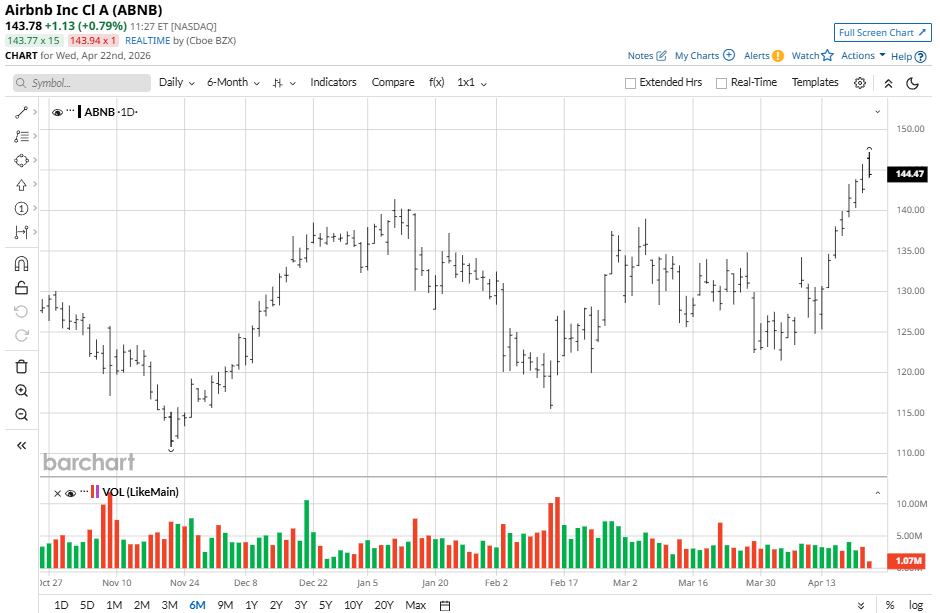Expand bottom bar double down arrows
Viewport: 940px width, 613px height.
(x=861, y=606)
